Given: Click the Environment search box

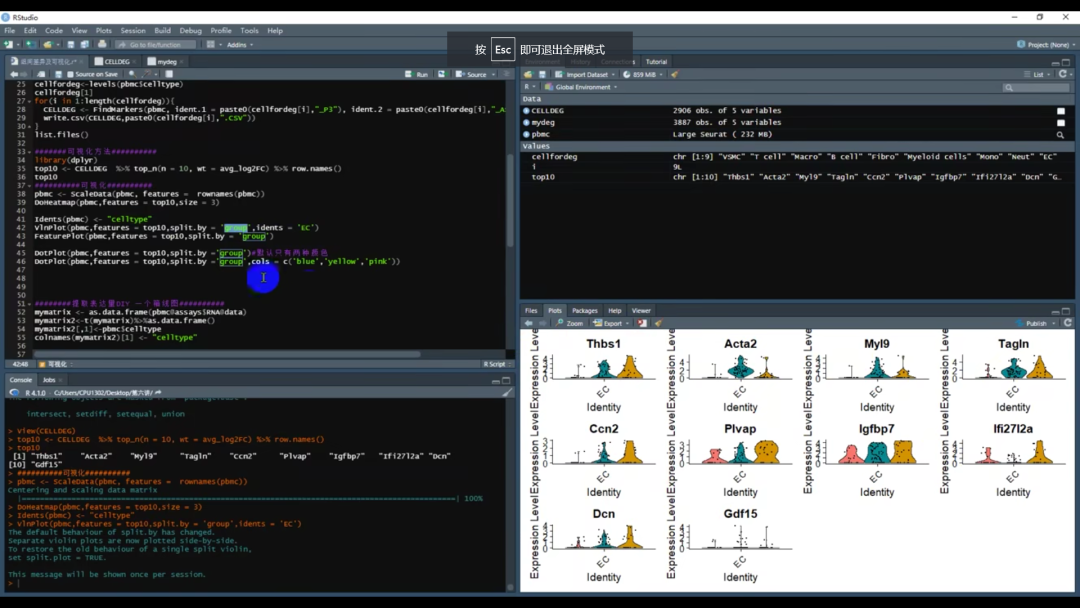Looking at the screenshot, I should pyautogui.click(x=1036, y=87).
